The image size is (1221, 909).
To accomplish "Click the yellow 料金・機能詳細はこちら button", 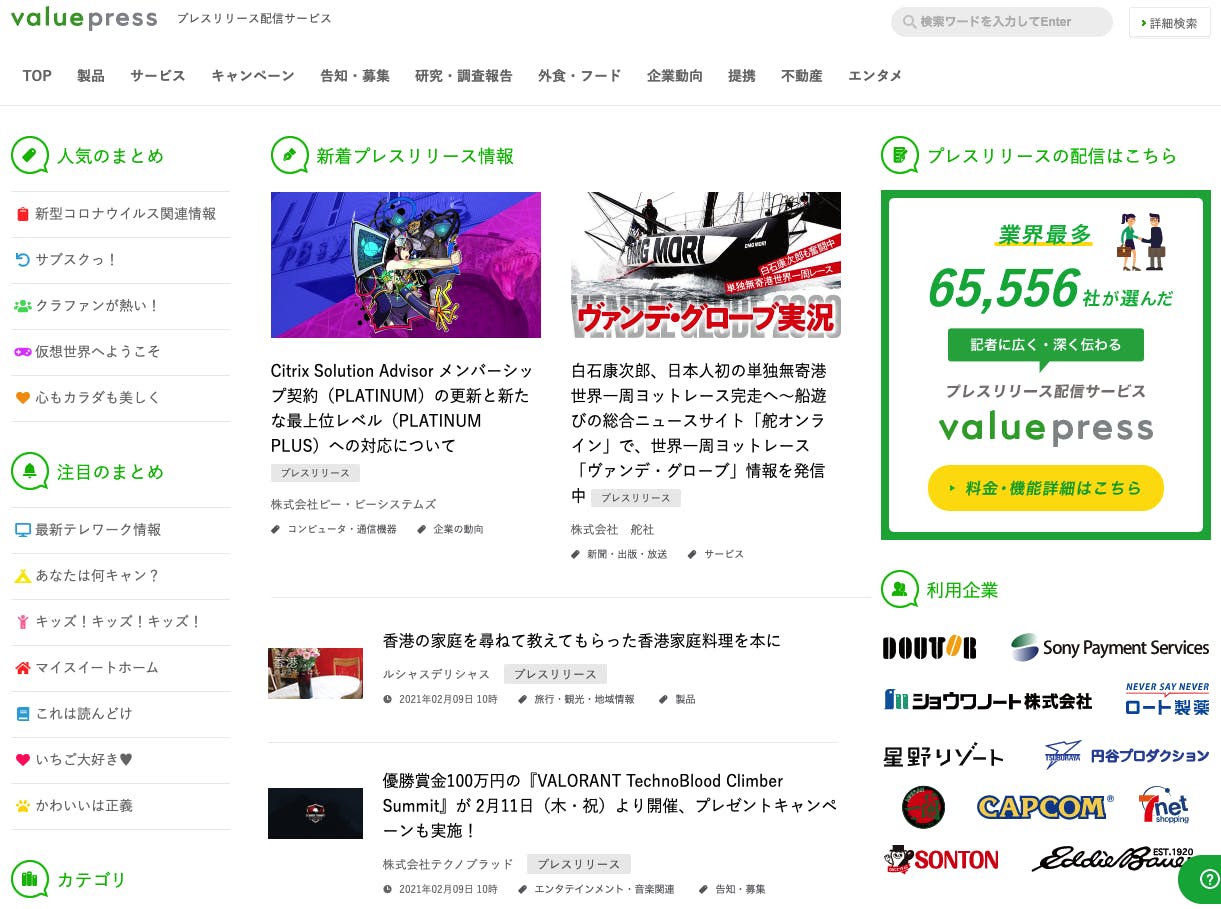I will click(x=1045, y=488).
